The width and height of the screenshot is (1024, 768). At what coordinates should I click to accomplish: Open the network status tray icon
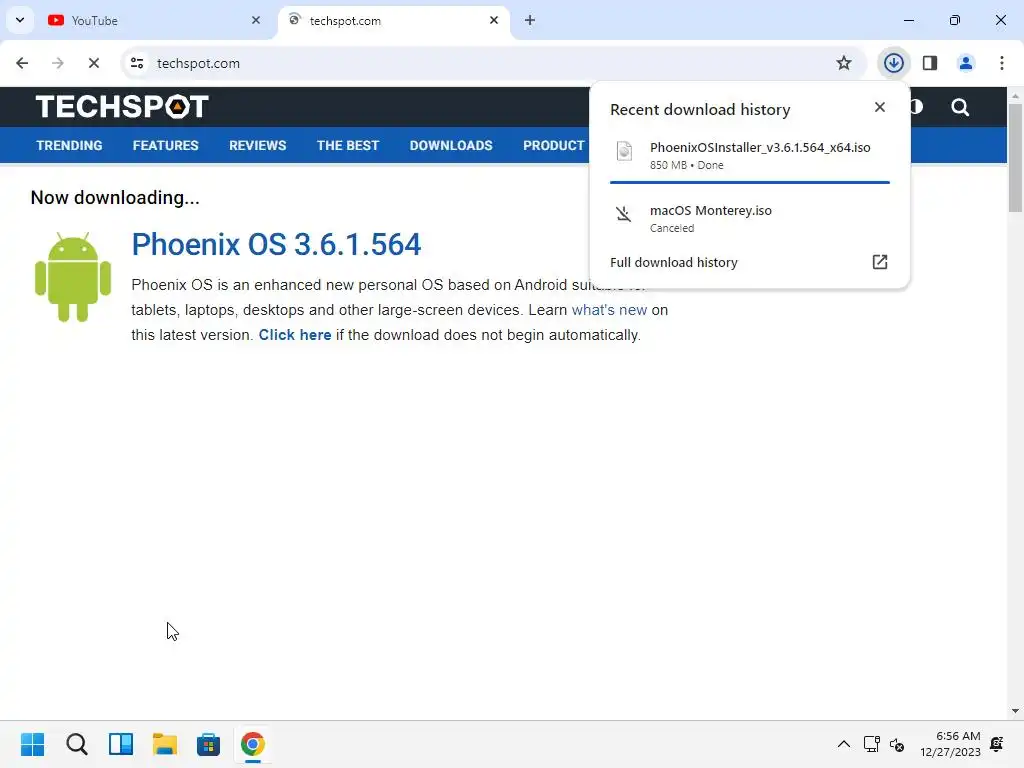pyautogui.click(x=872, y=744)
